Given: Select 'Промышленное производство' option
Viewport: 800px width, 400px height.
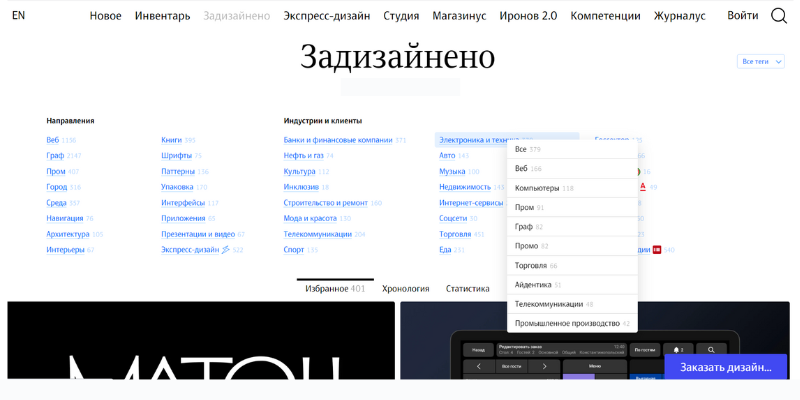Looking at the screenshot, I should pyautogui.click(x=567, y=324).
